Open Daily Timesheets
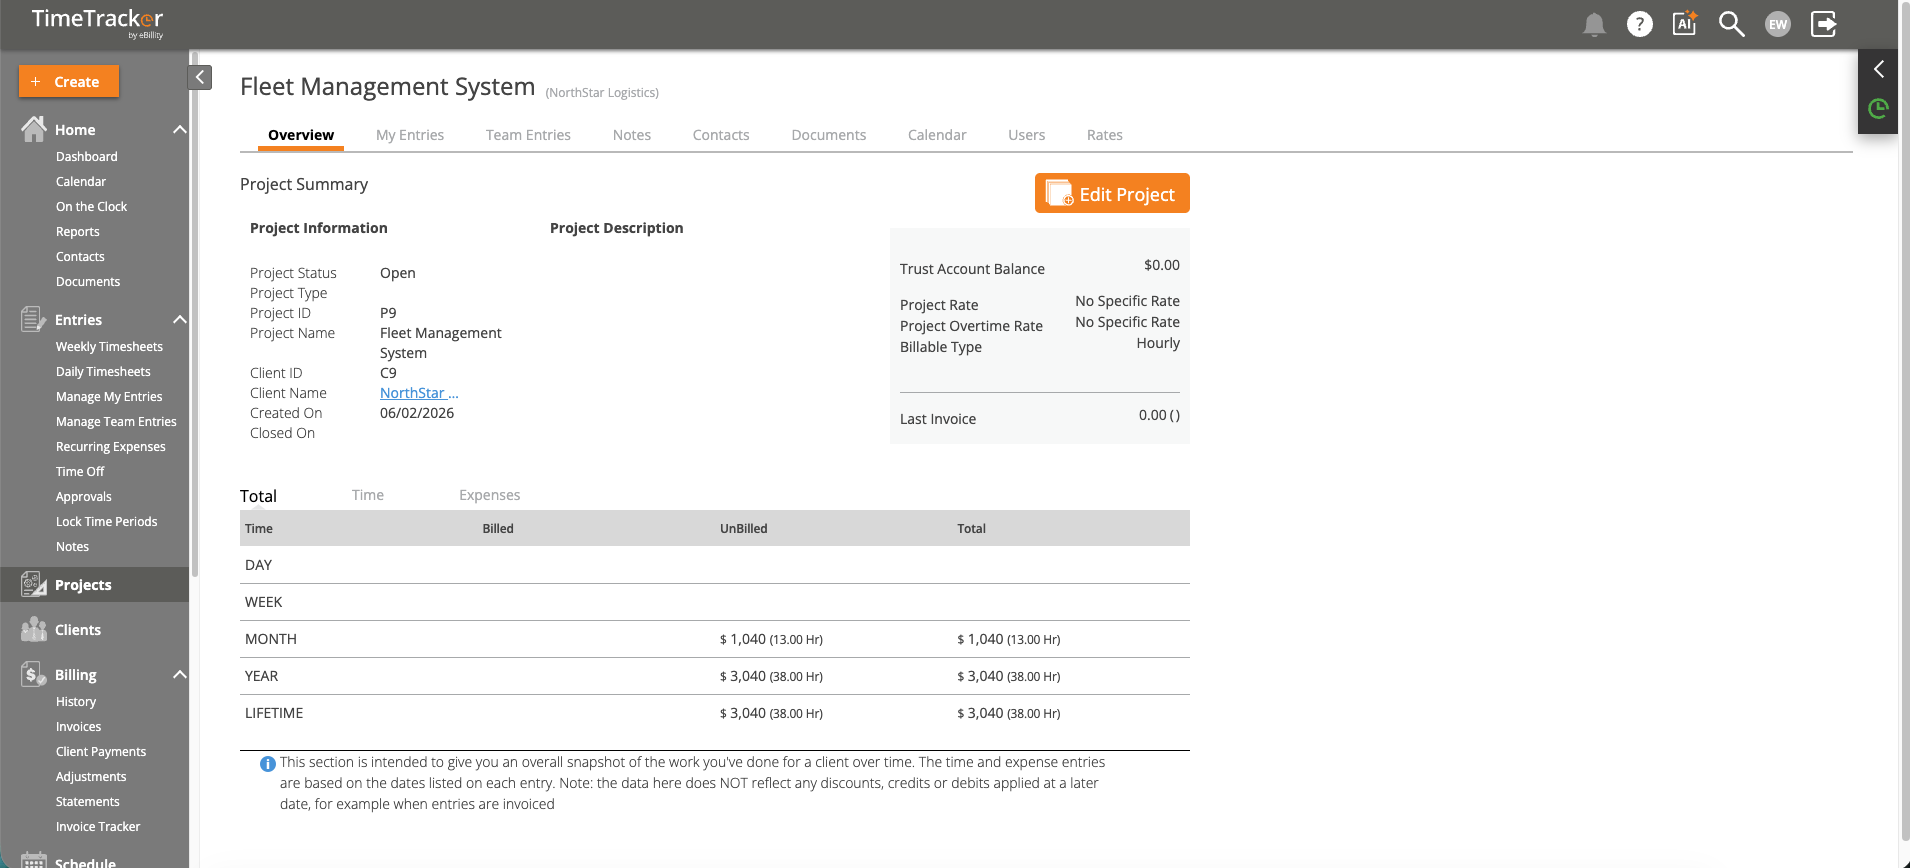Viewport: 1910px width, 868px height. click(x=103, y=372)
